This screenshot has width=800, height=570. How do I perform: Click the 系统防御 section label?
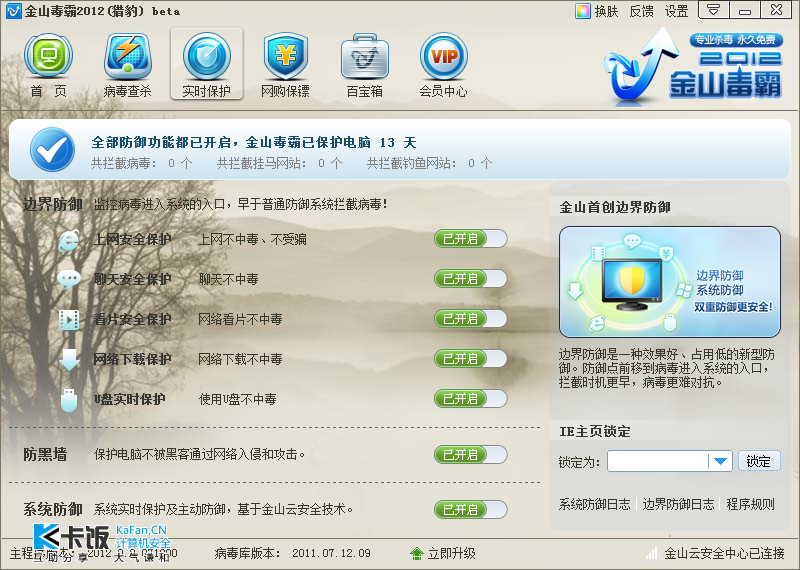click(53, 509)
